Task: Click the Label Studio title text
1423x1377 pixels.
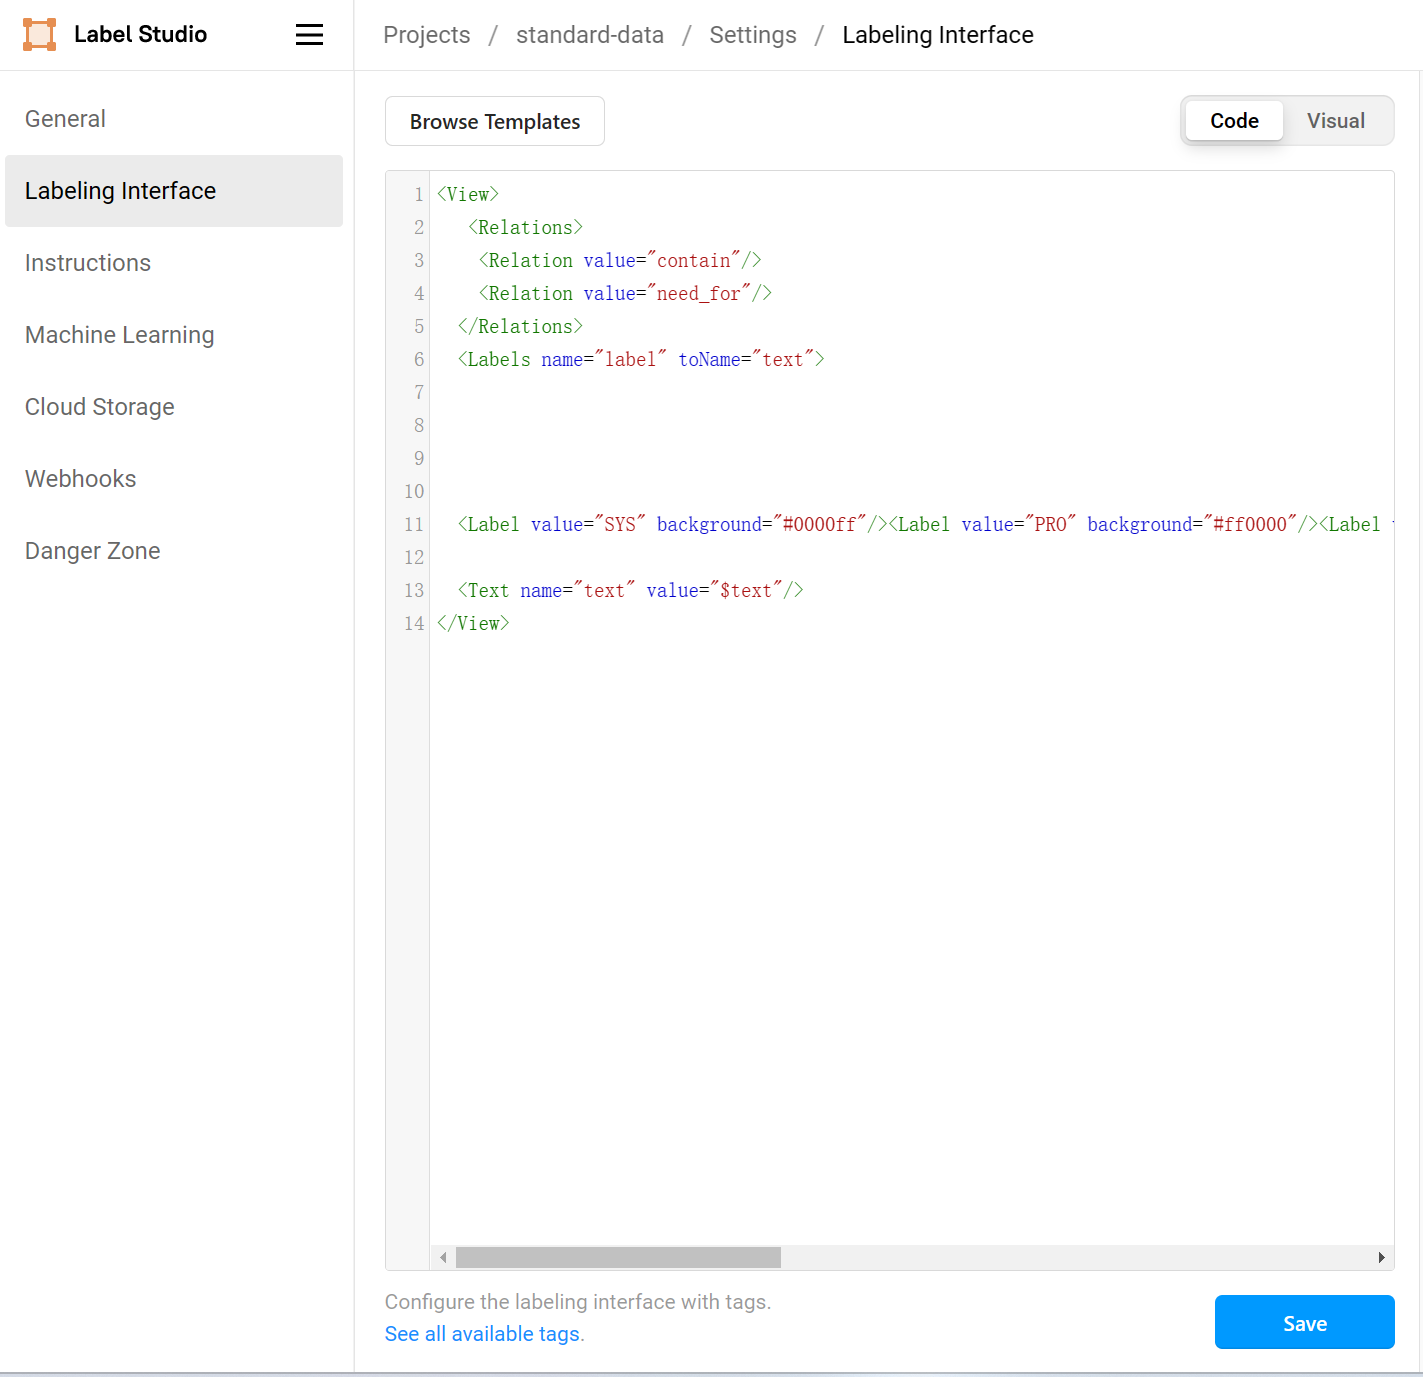Action: pos(141,35)
